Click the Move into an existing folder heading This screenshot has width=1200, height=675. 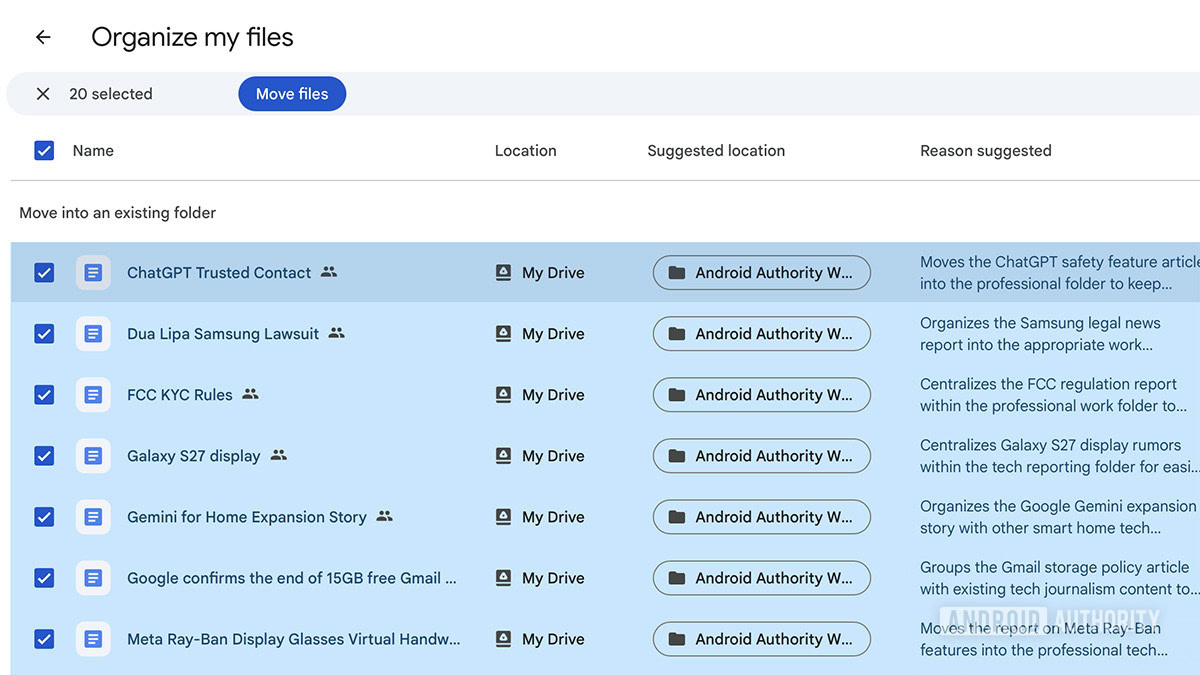coord(118,213)
